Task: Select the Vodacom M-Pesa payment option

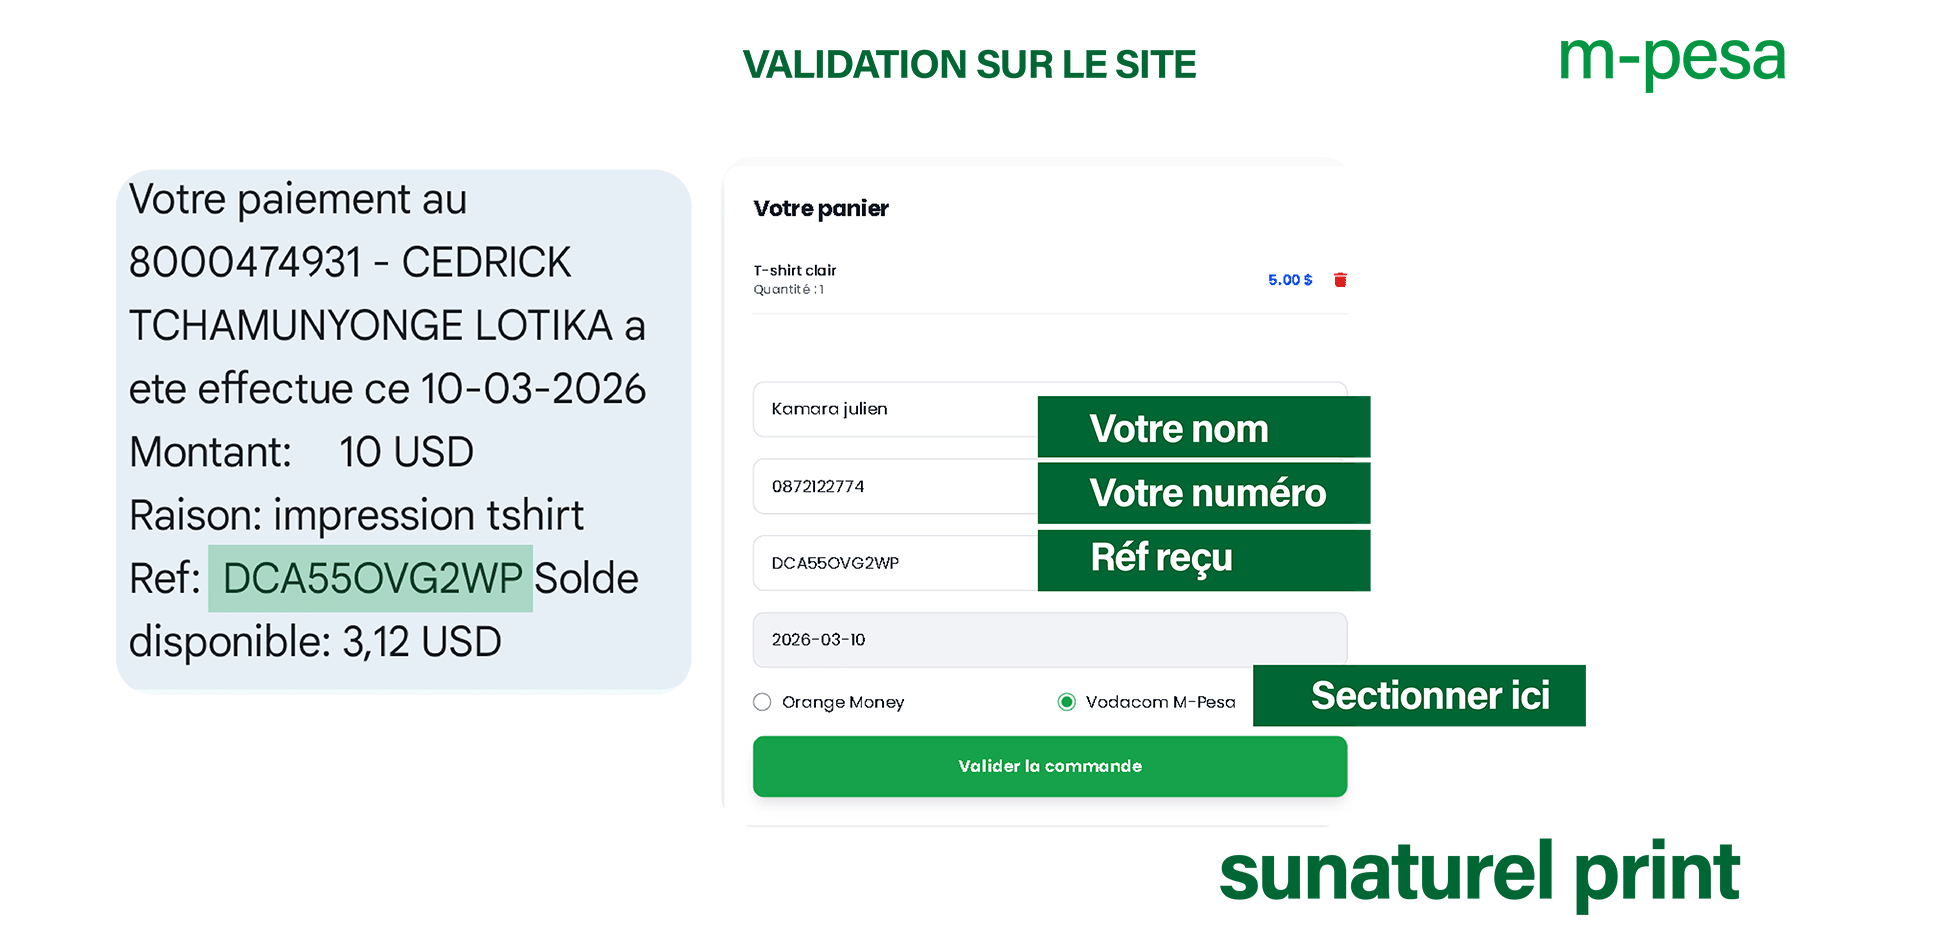Action: click(1067, 702)
